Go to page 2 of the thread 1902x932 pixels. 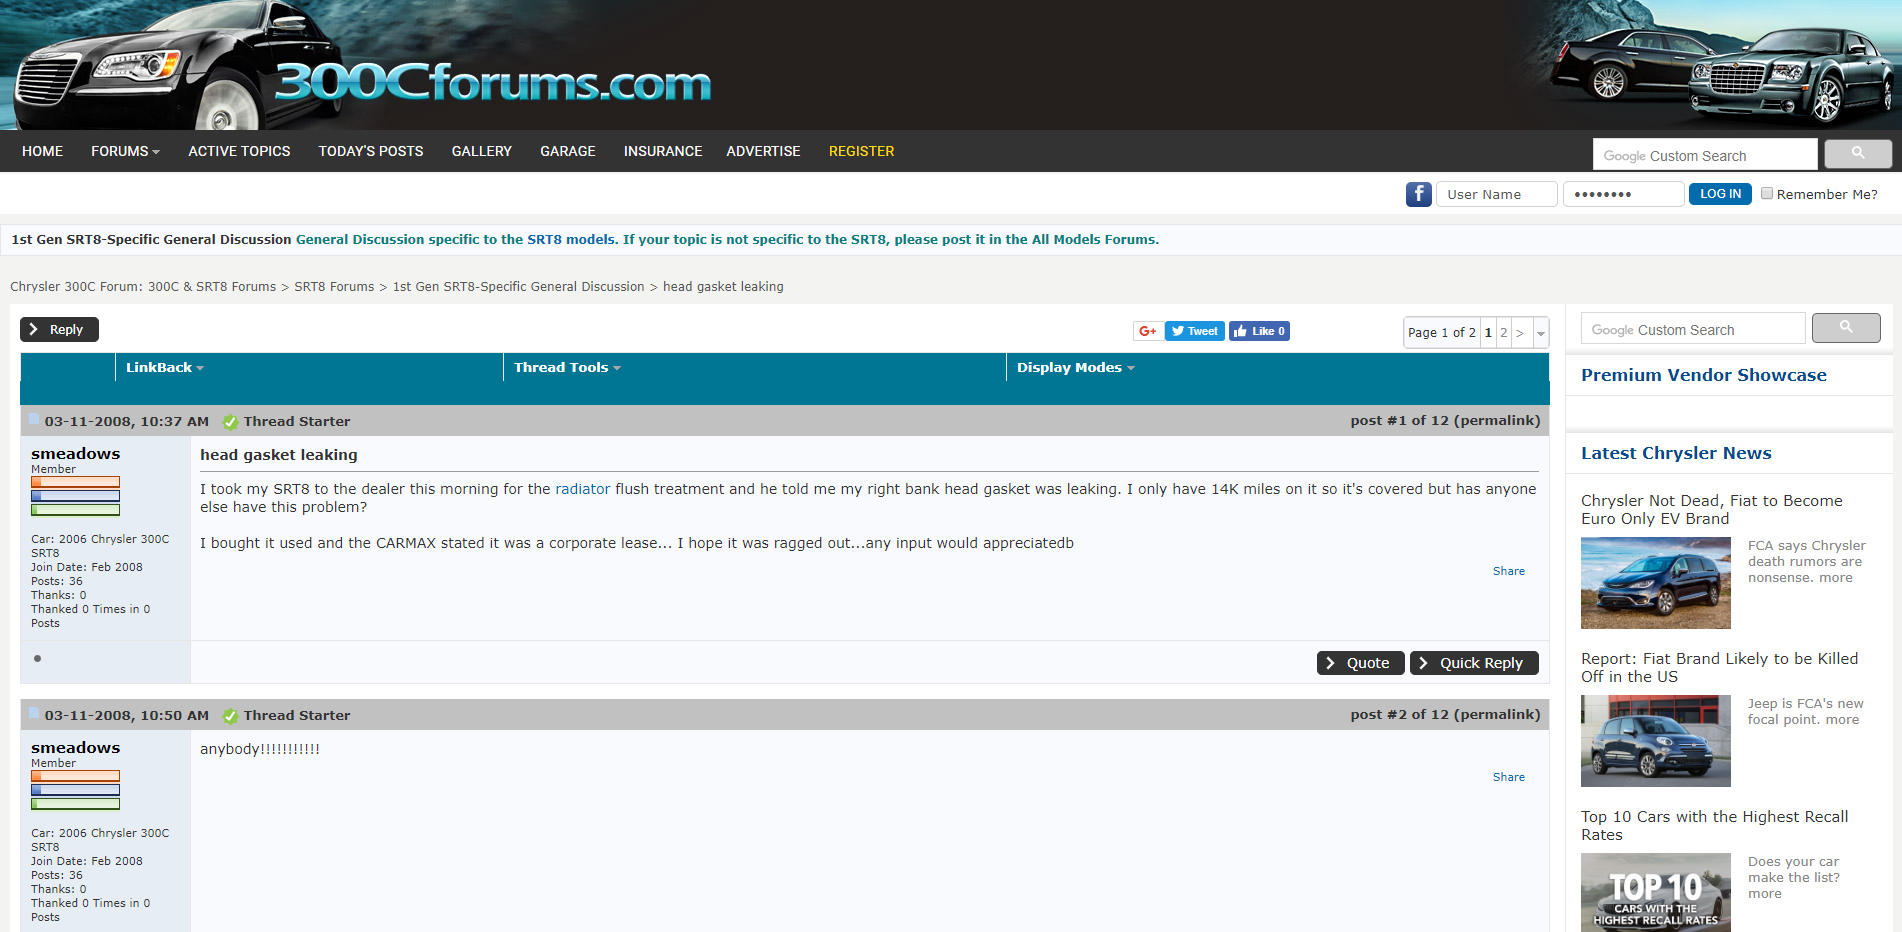pos(1503,333)
